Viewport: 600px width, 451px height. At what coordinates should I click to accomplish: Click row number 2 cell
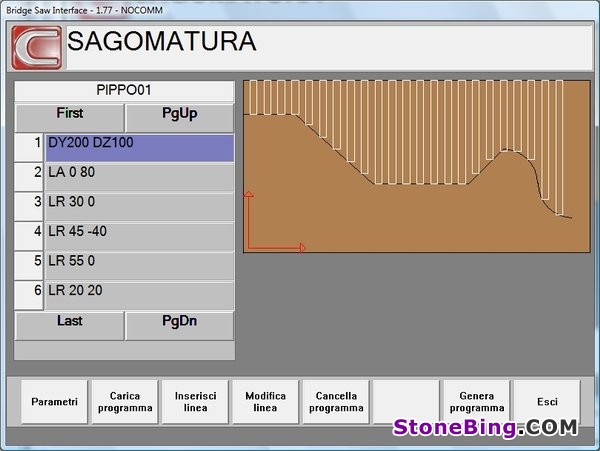(x=29, y=177)
